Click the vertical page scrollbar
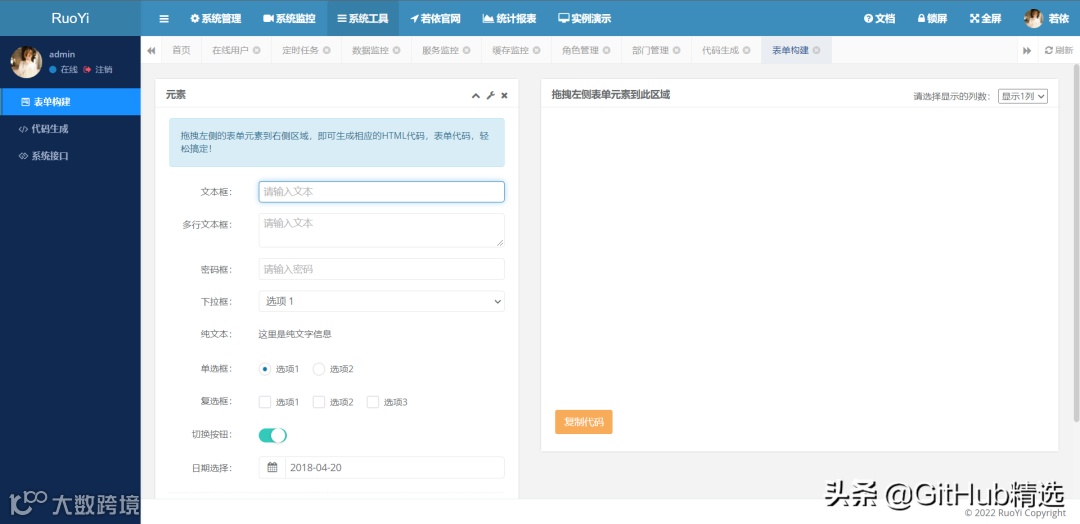The image size is (1080, 524). [x=1076, y=242]
